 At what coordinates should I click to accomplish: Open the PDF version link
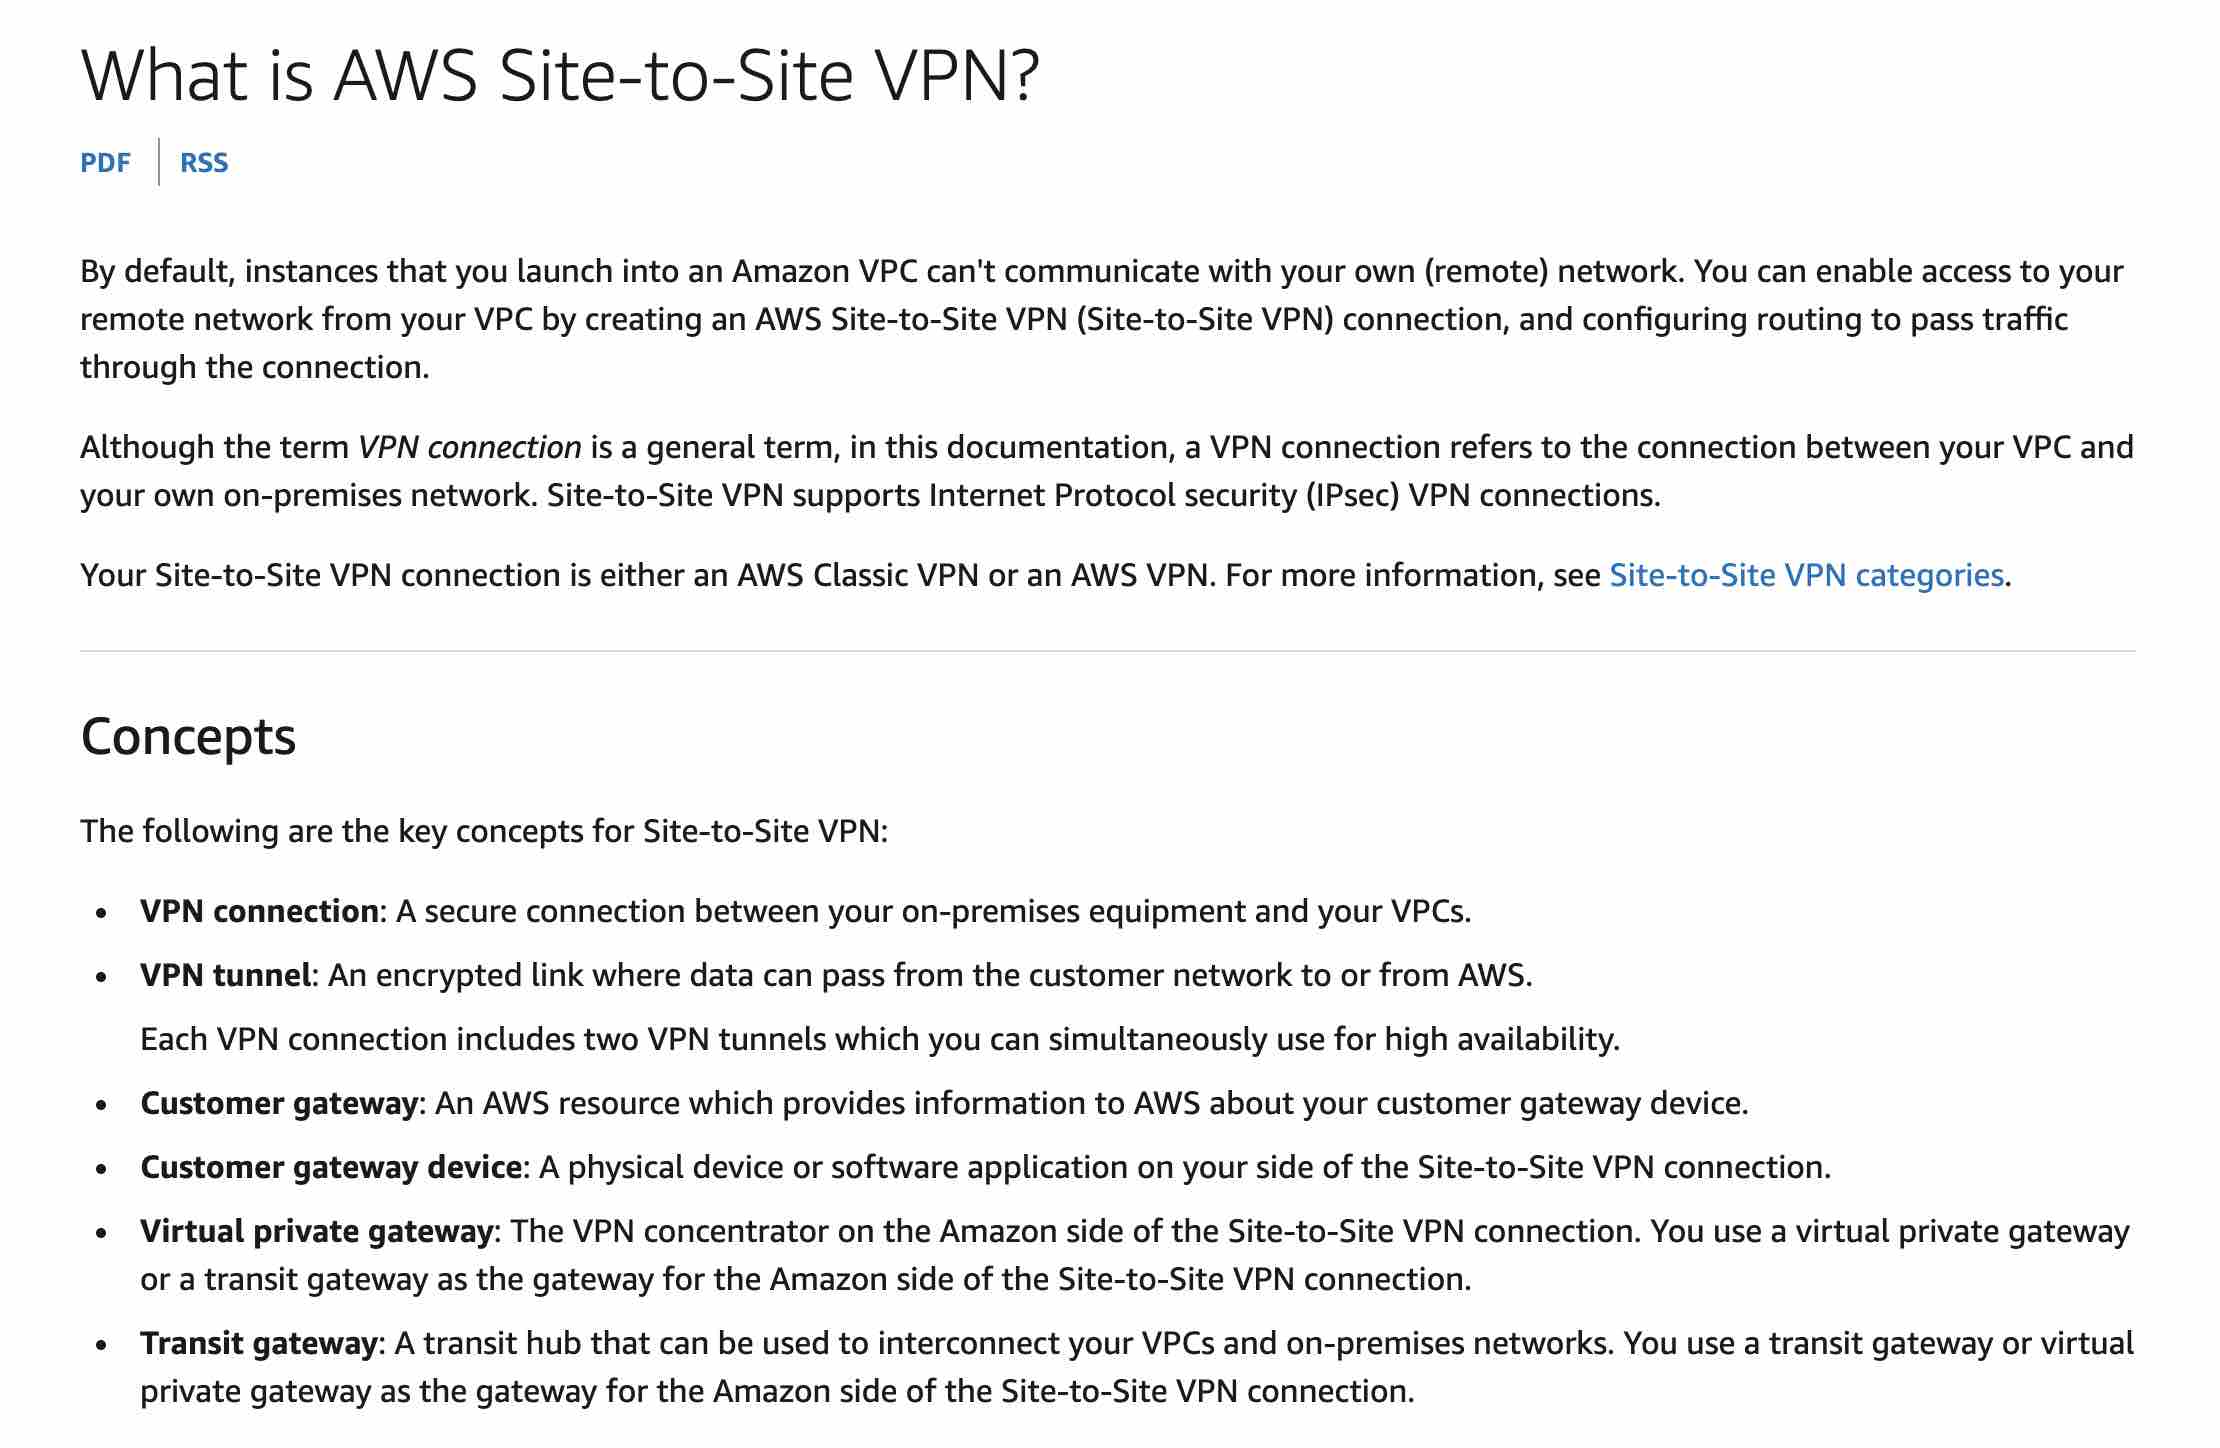point(105,163)
